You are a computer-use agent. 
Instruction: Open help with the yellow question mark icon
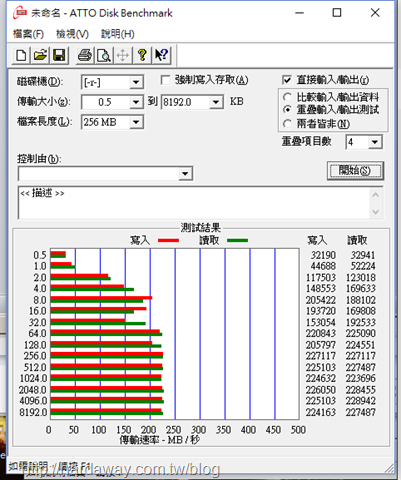[x=142, y=55]
